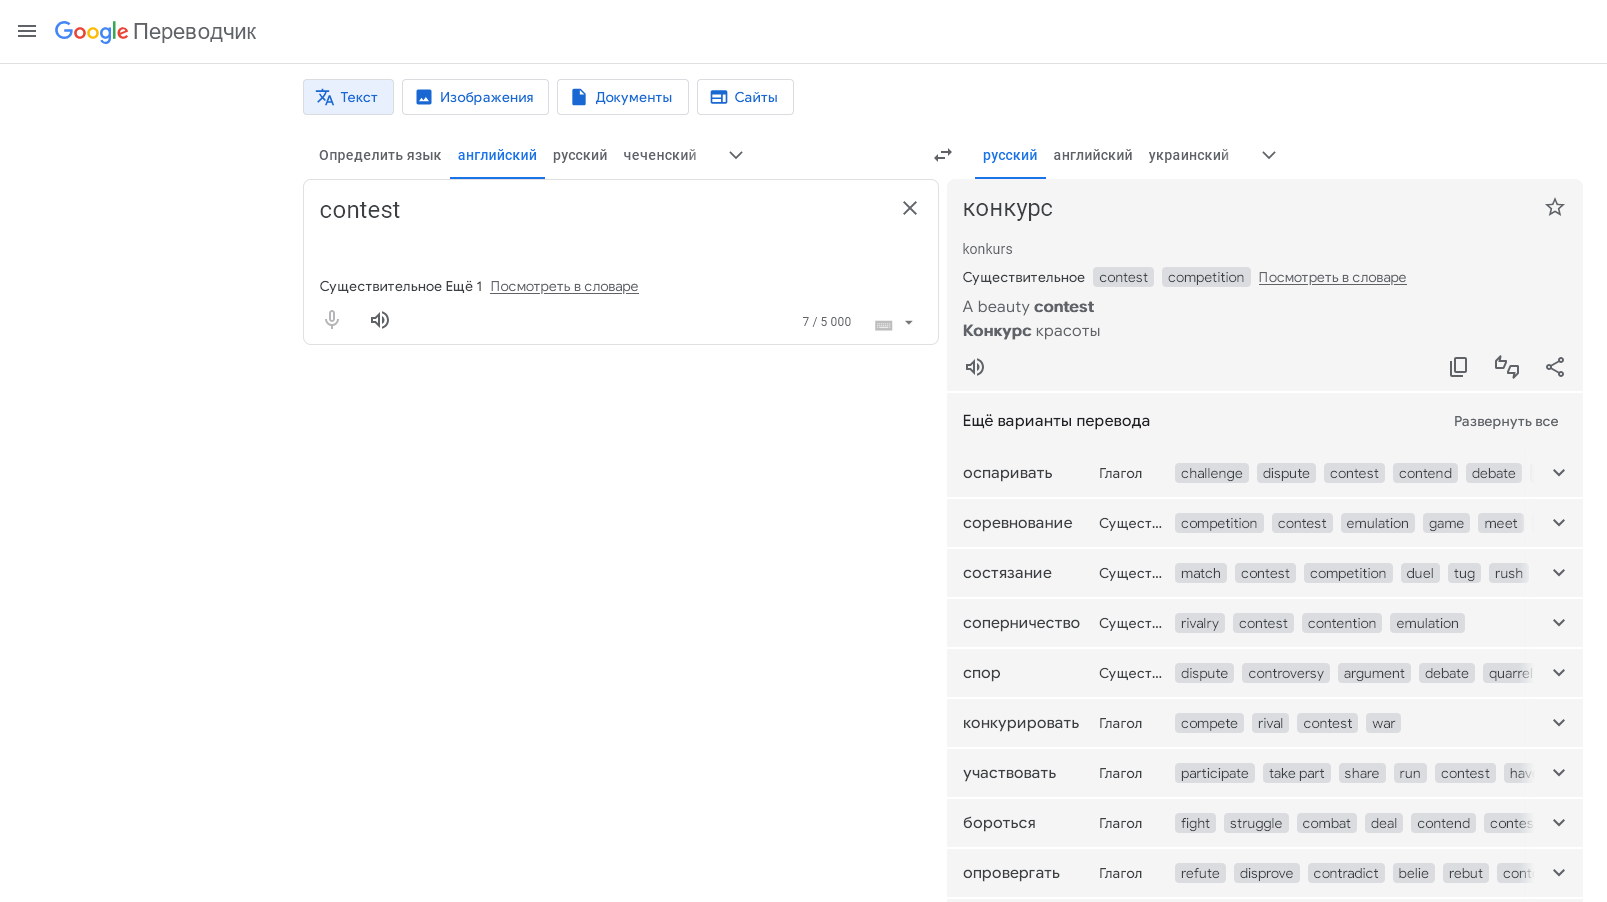Click the 'struggle' synonym chip
This screenshot has height=902, width=1607.
tap(1256, 823)
